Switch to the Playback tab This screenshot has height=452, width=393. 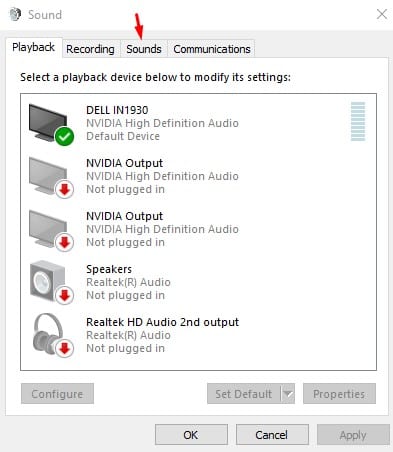pos(33,47)
